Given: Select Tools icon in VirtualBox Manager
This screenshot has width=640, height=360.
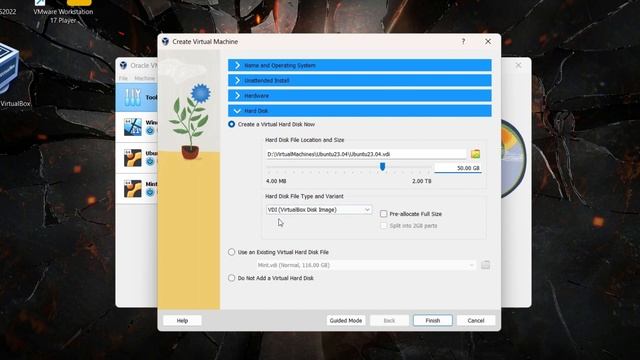Looking at the screenshot, I should coord(133,97).
